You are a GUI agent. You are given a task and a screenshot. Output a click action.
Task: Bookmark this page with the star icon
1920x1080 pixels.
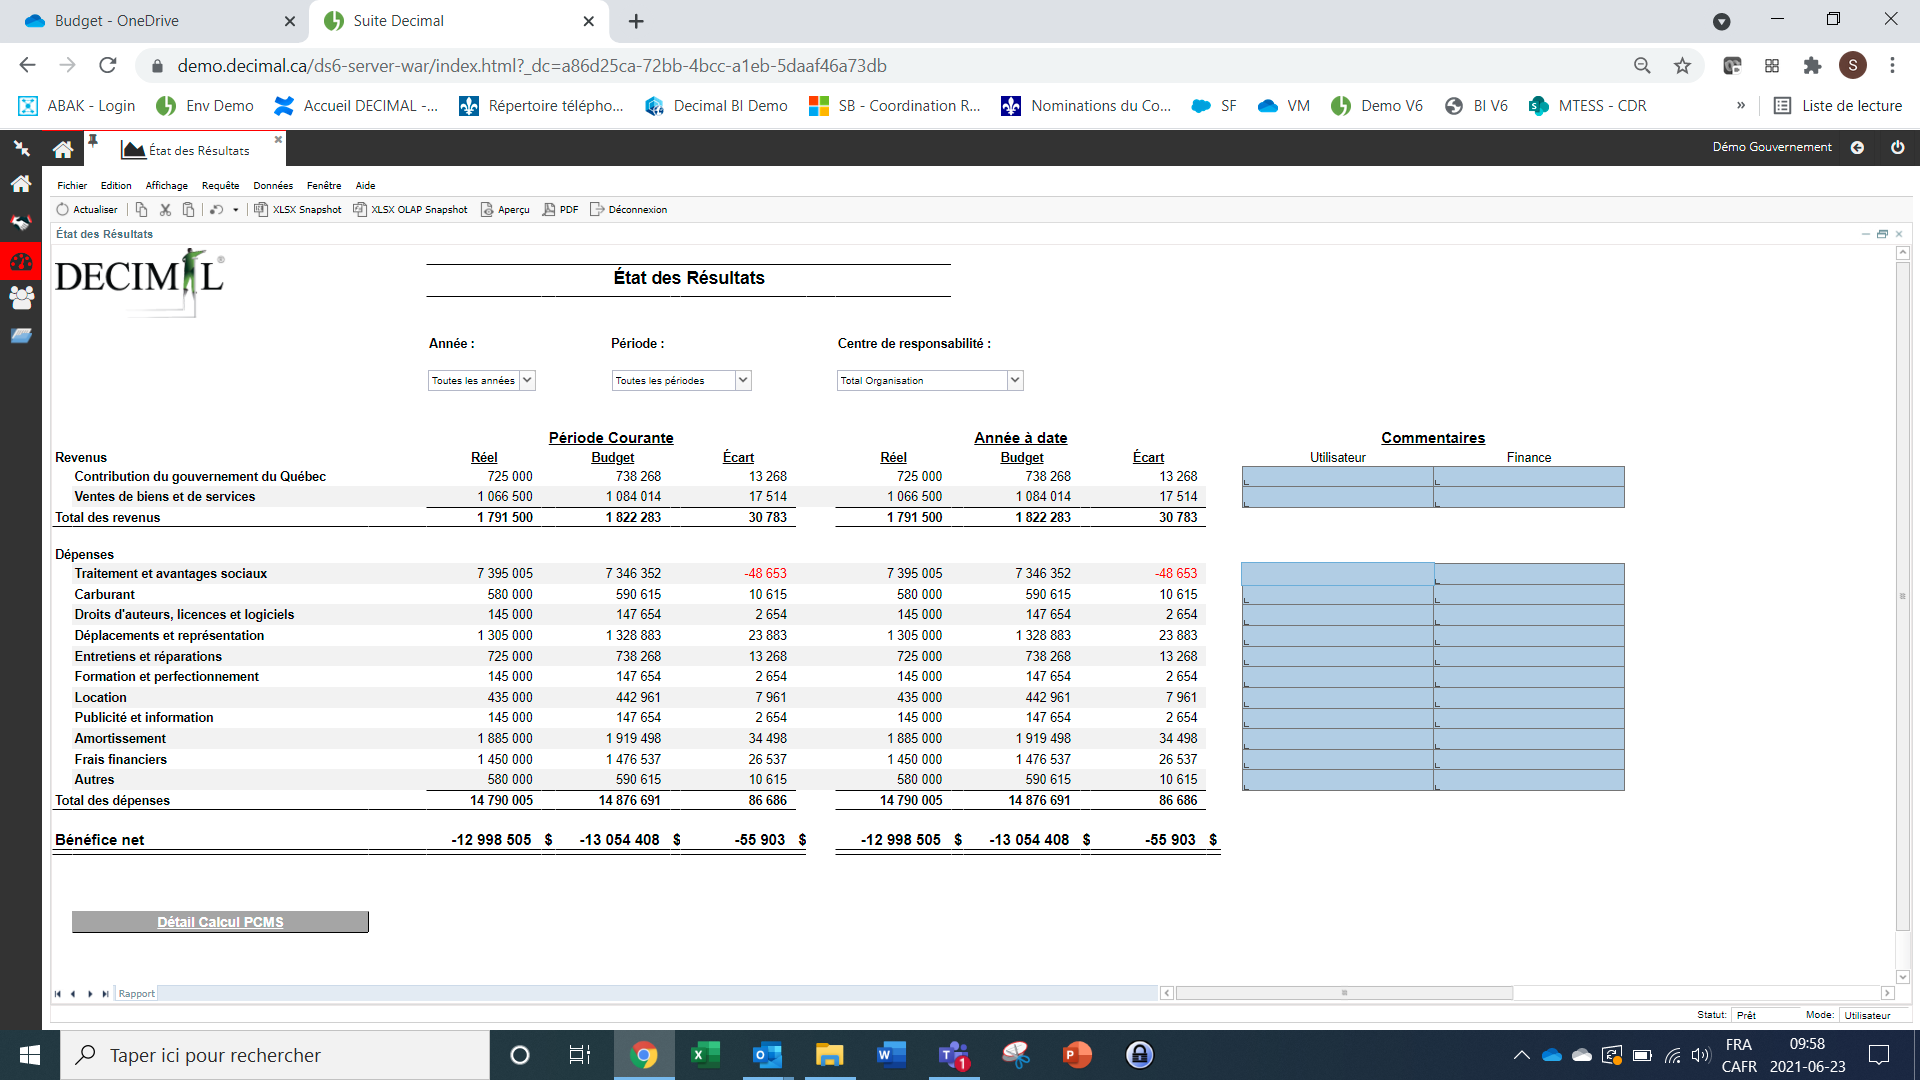pos(1682,66)
